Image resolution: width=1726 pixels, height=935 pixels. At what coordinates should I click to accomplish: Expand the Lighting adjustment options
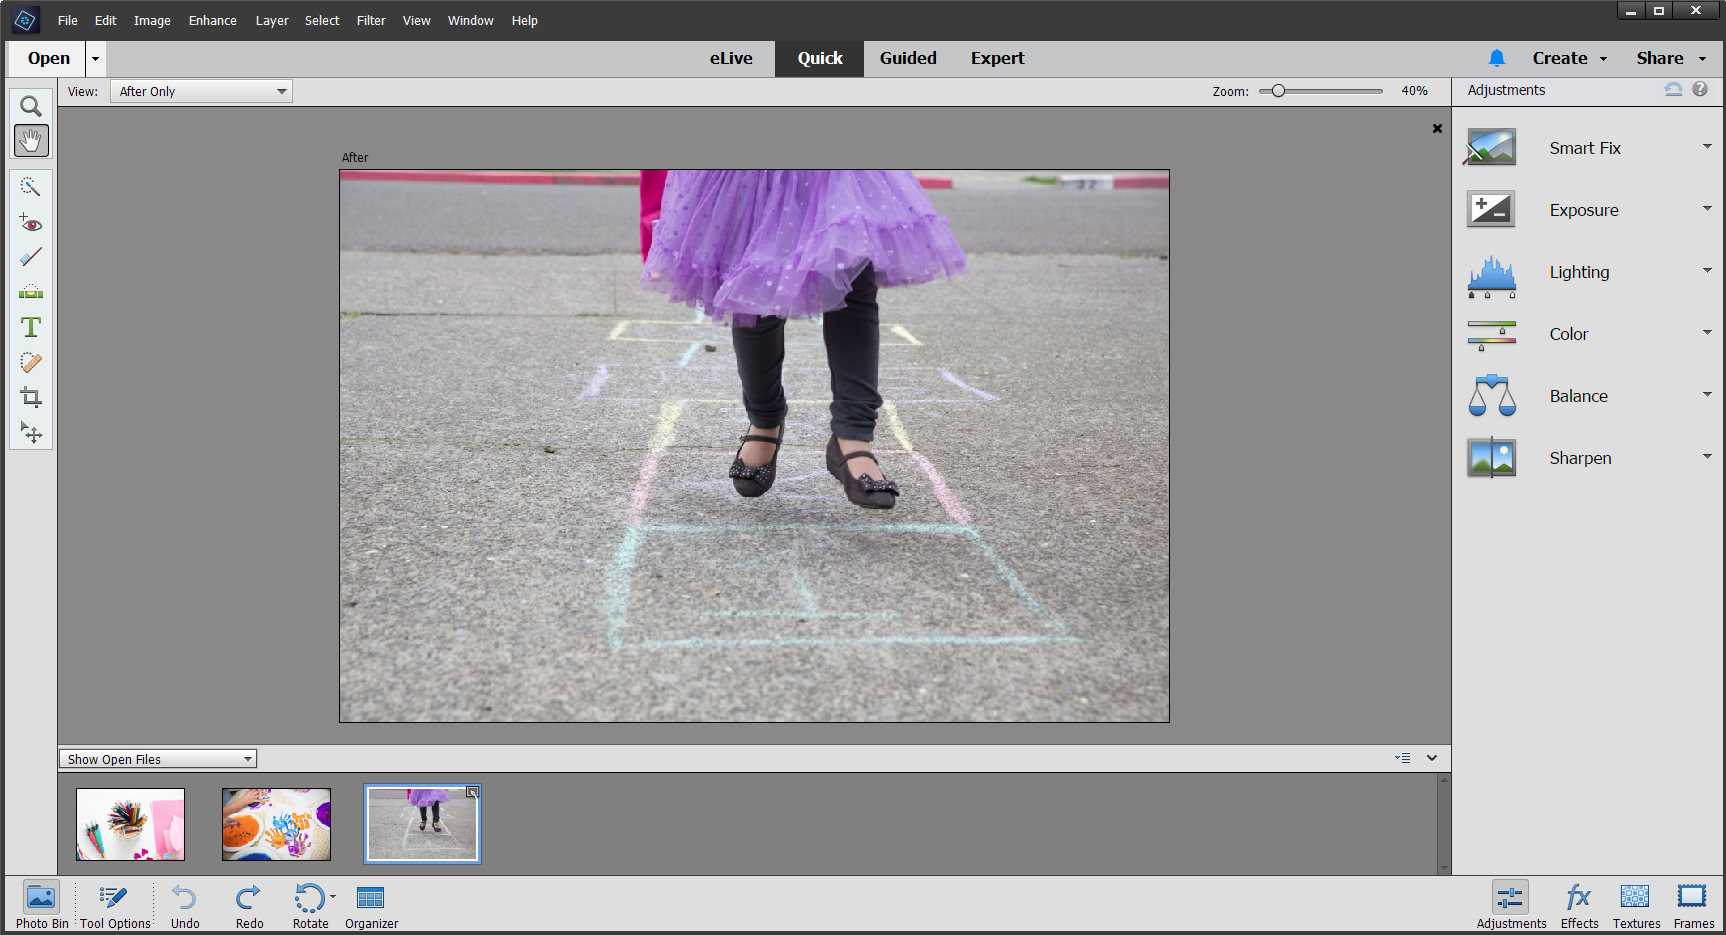pyautogui.click(x=1705, y=271)
